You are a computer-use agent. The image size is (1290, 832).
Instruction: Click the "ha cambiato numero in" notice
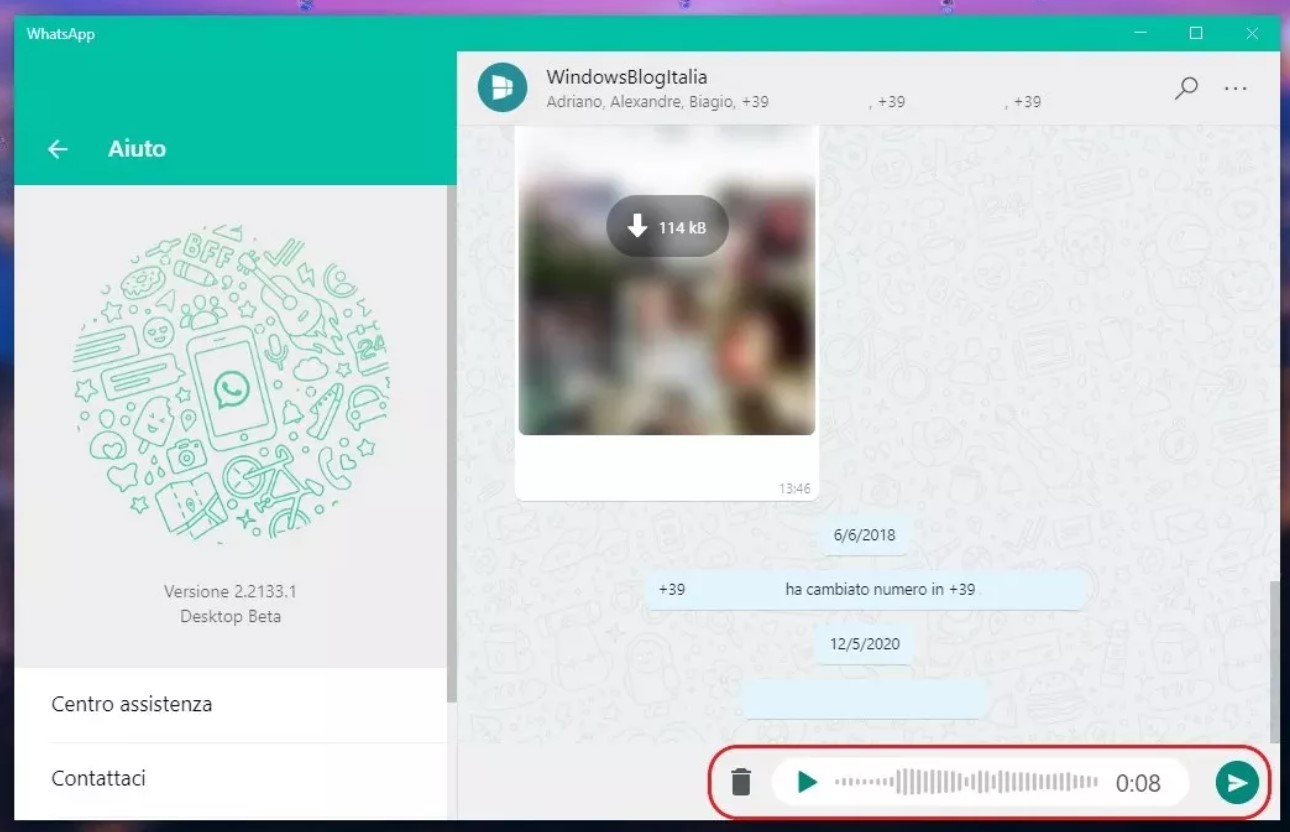[866, 590]
